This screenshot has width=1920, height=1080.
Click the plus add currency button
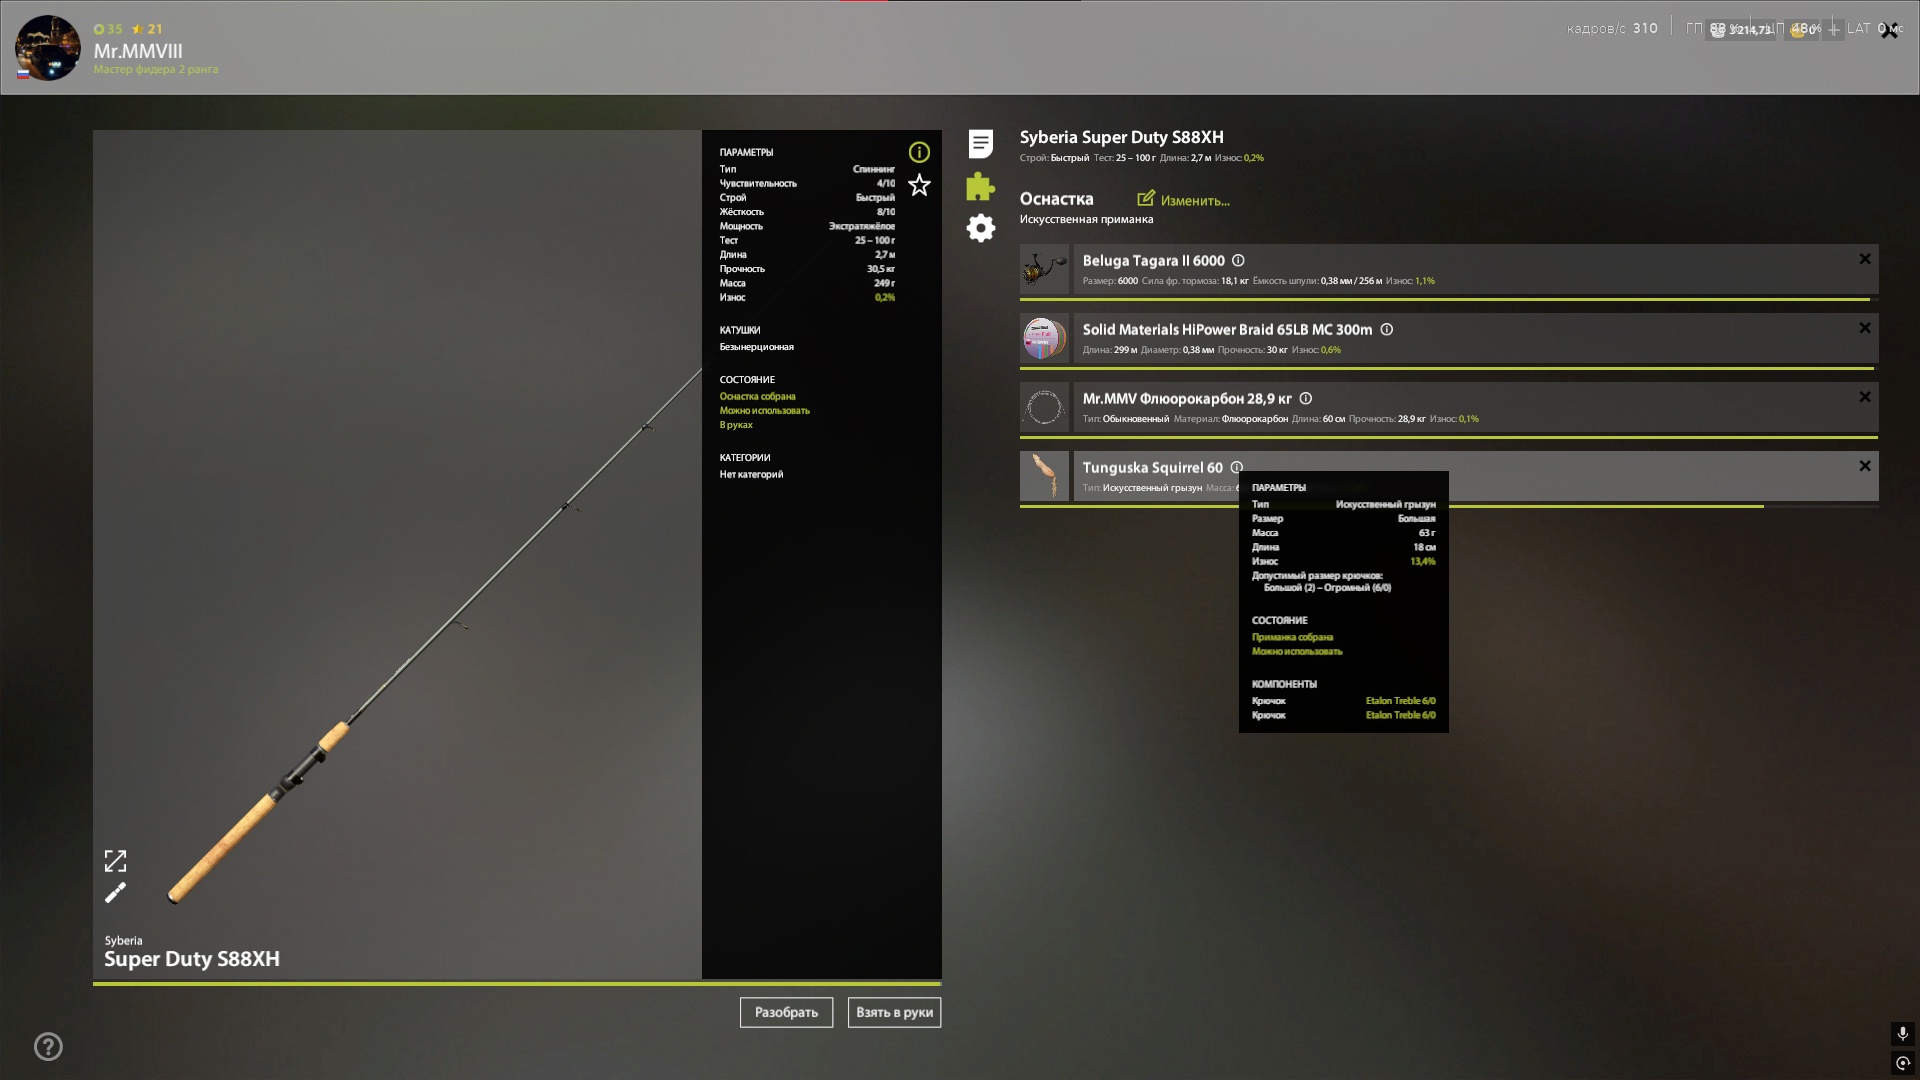1834,30
